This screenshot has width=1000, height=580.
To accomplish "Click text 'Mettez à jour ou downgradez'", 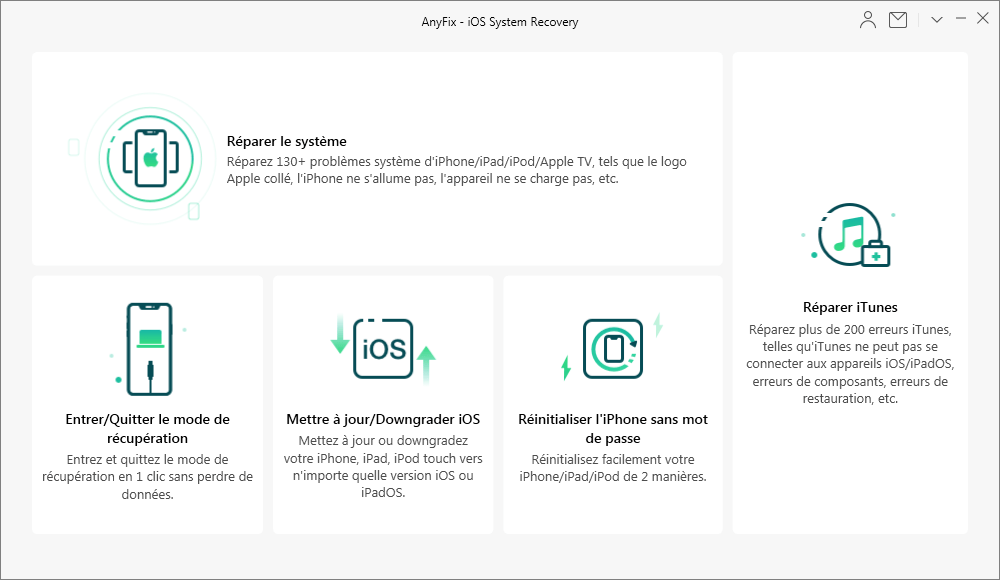I will click(383, 440).
